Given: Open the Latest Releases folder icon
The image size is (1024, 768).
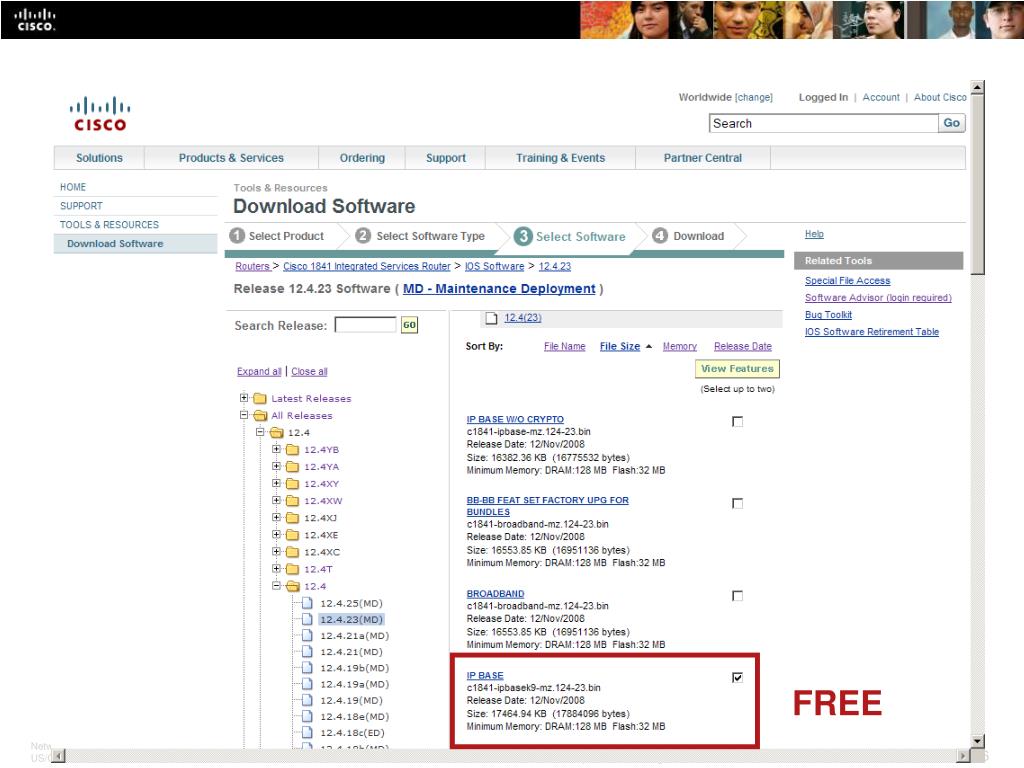Looking at the screenshot, I should [x=260, y=398].
